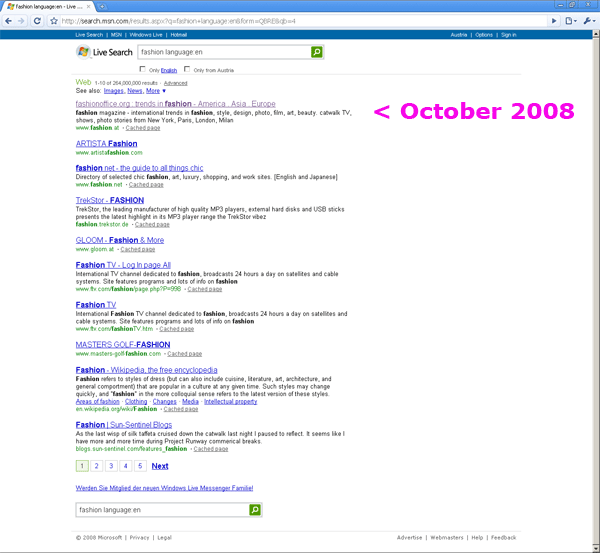
Task: Open the page control menu icon
Action: tap(571, 21)
